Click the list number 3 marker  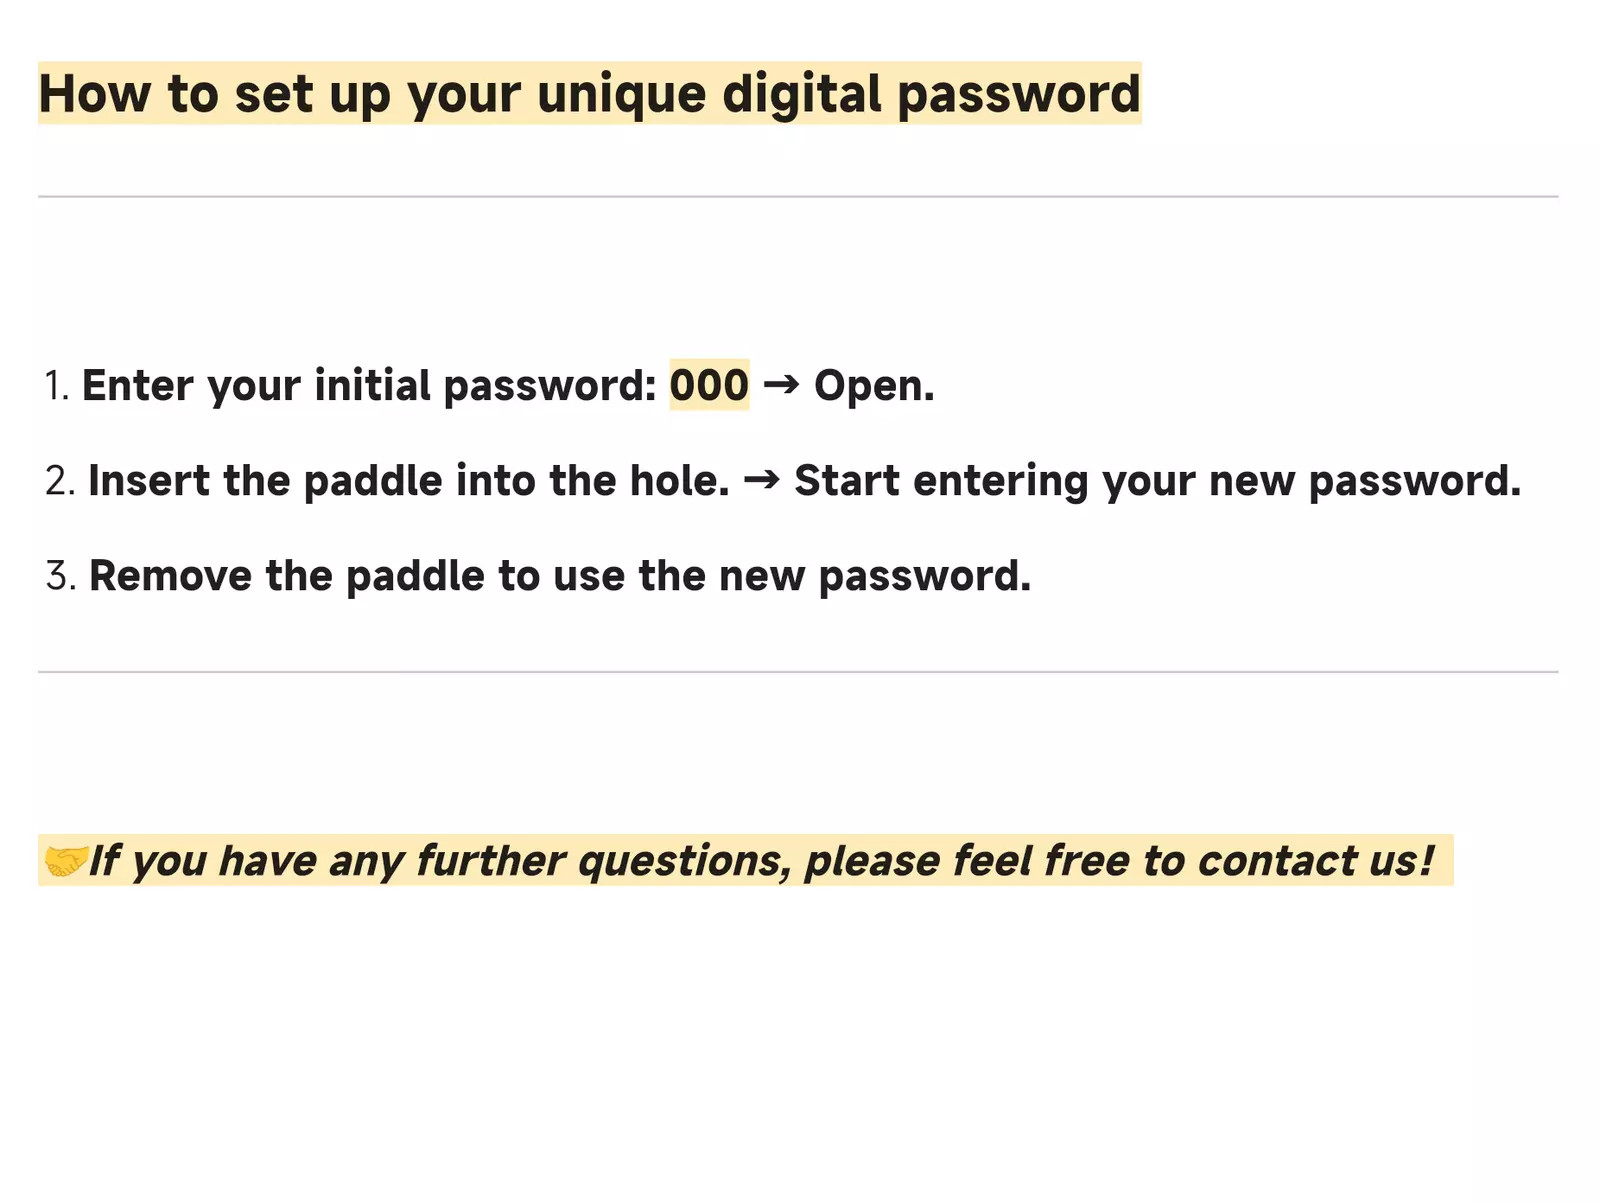[60, 576]
